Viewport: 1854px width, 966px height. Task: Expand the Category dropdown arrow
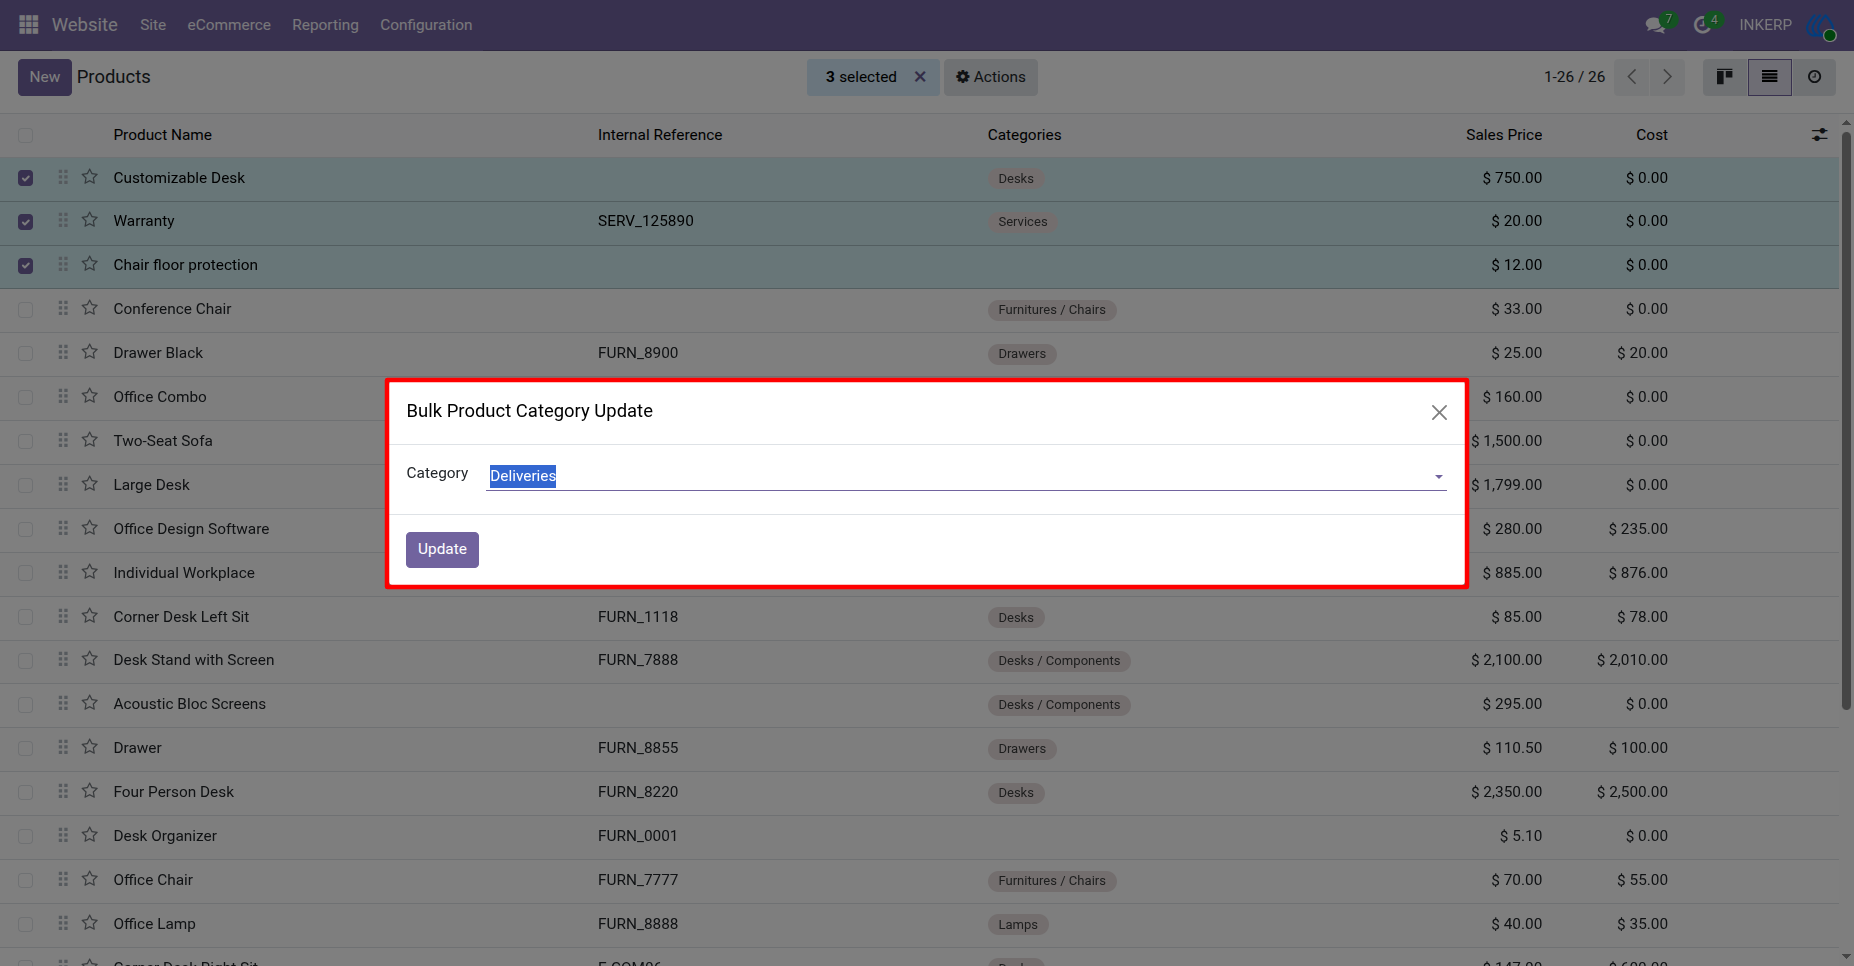(x=1439, y=477)
